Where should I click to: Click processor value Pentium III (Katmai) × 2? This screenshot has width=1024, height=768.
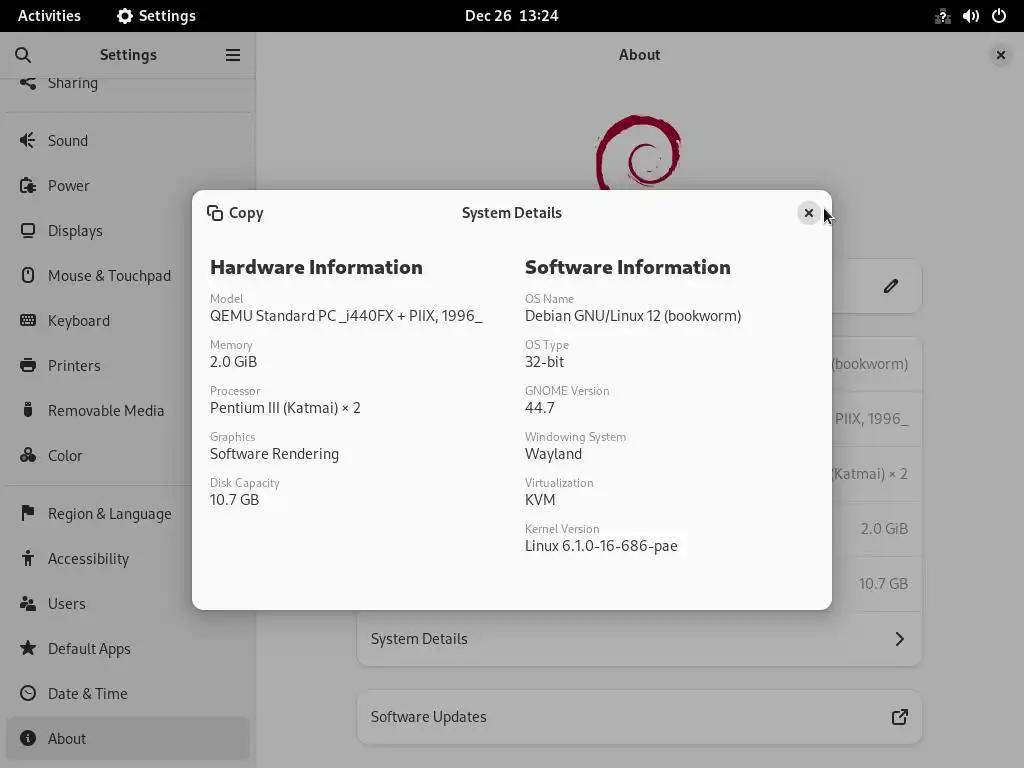285,408
